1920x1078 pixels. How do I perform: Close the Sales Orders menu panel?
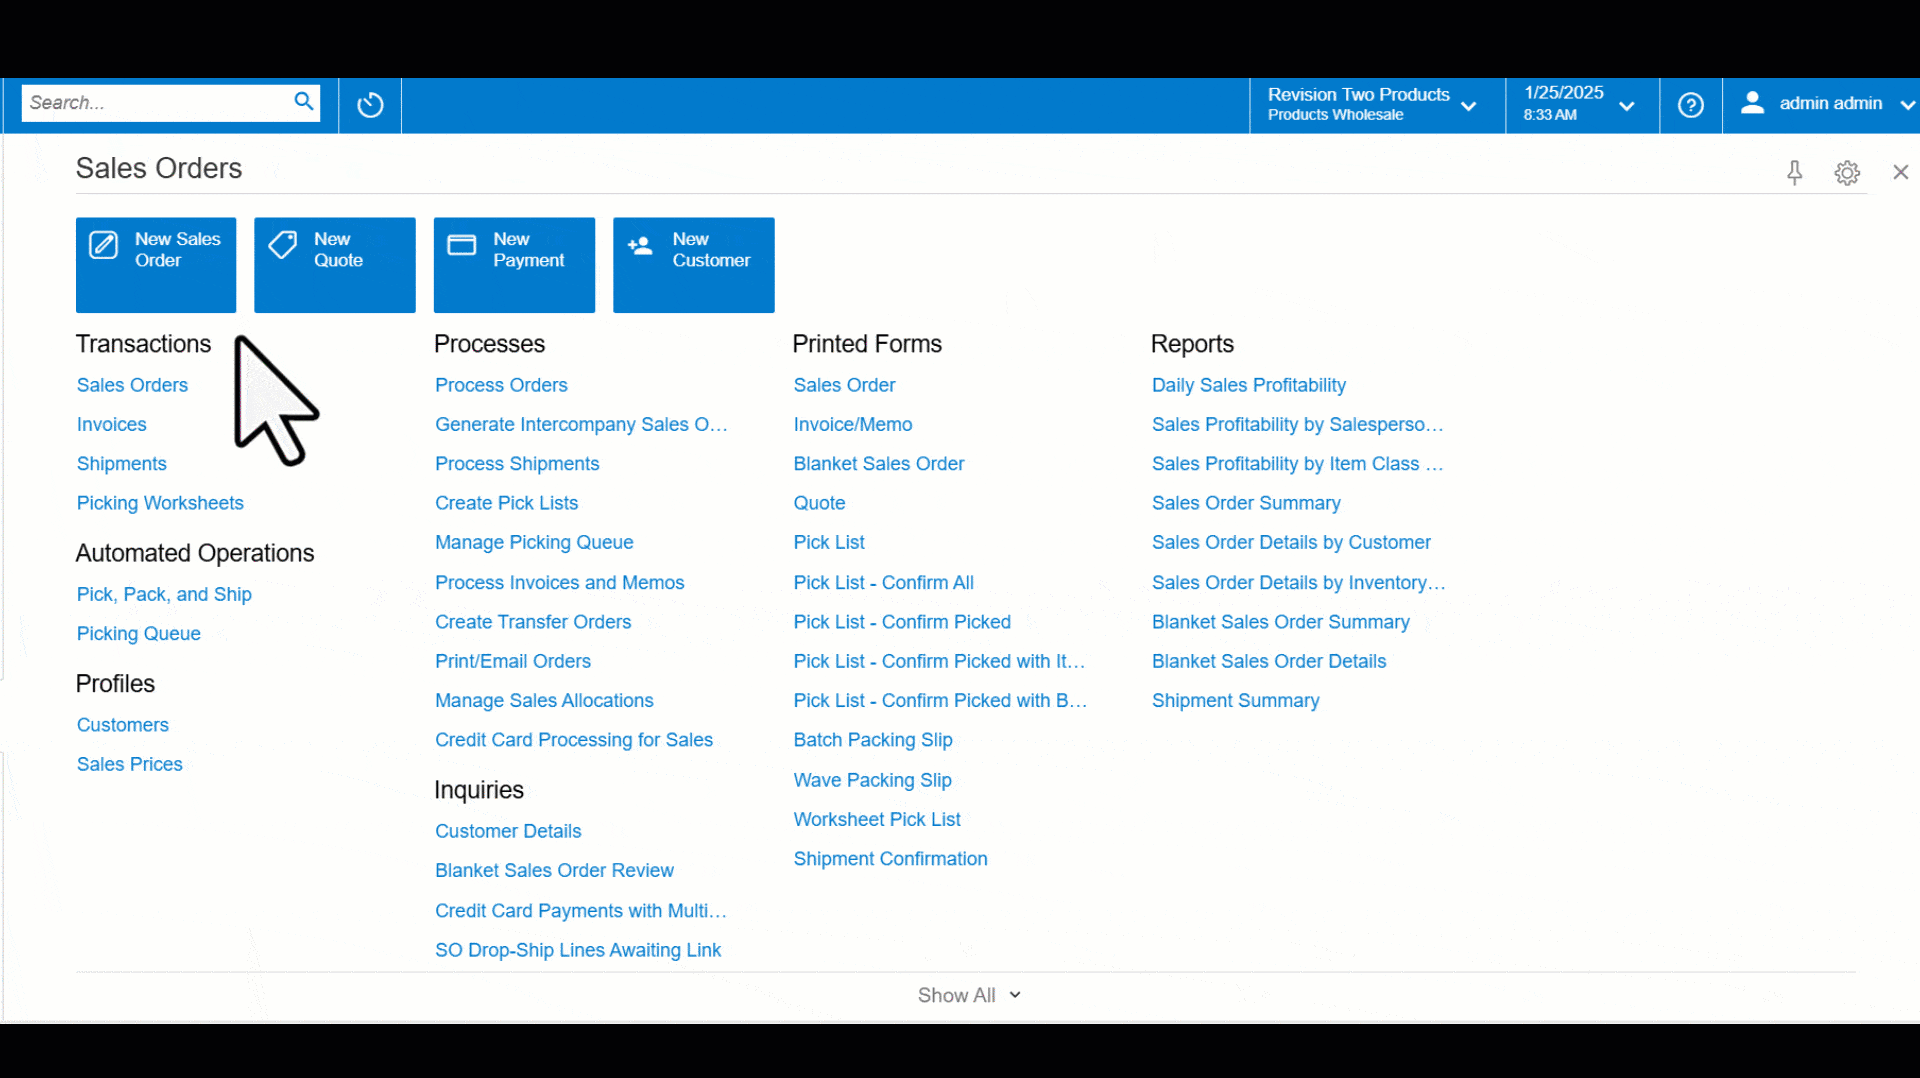1901,172
